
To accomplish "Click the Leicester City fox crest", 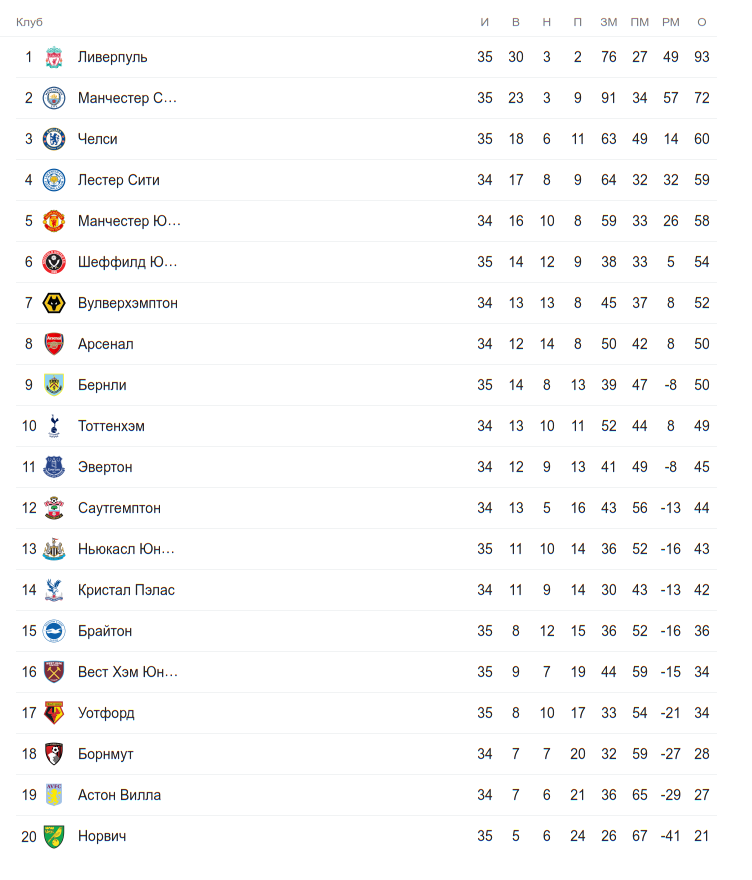I will [54, 180].
